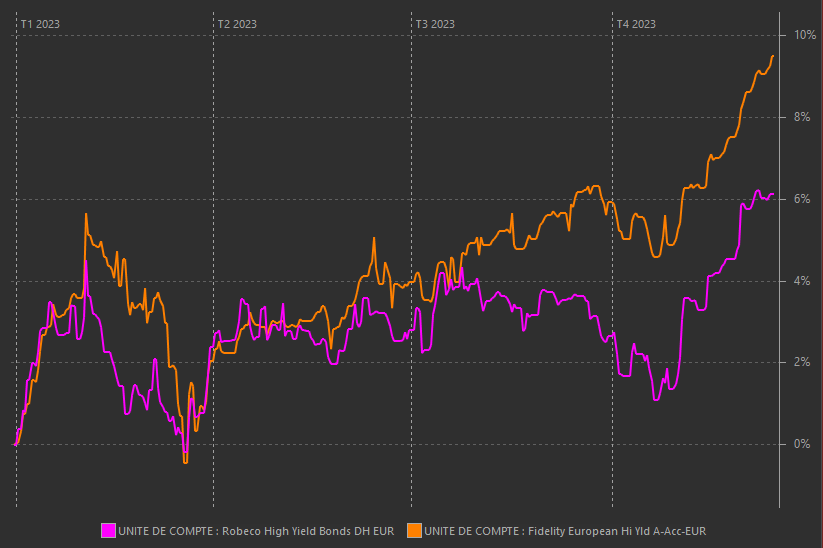Click the T3 2023 quarter label

click(x=435, y=24)
